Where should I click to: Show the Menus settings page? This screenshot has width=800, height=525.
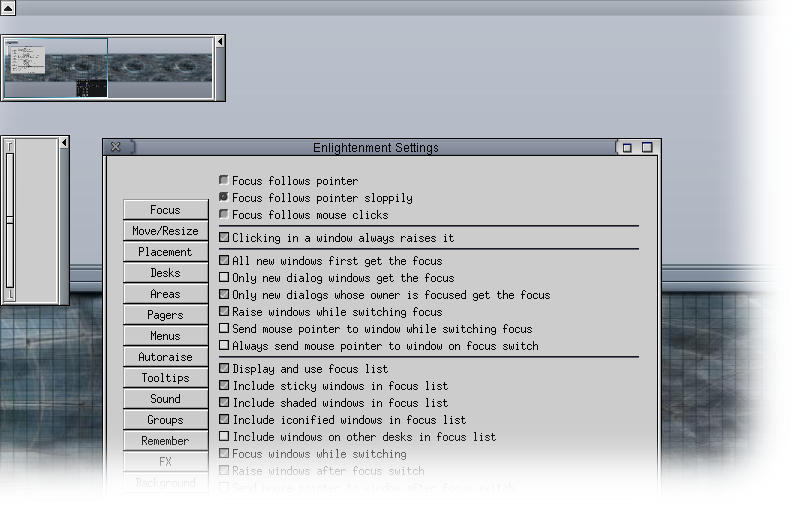pos(165,336)
